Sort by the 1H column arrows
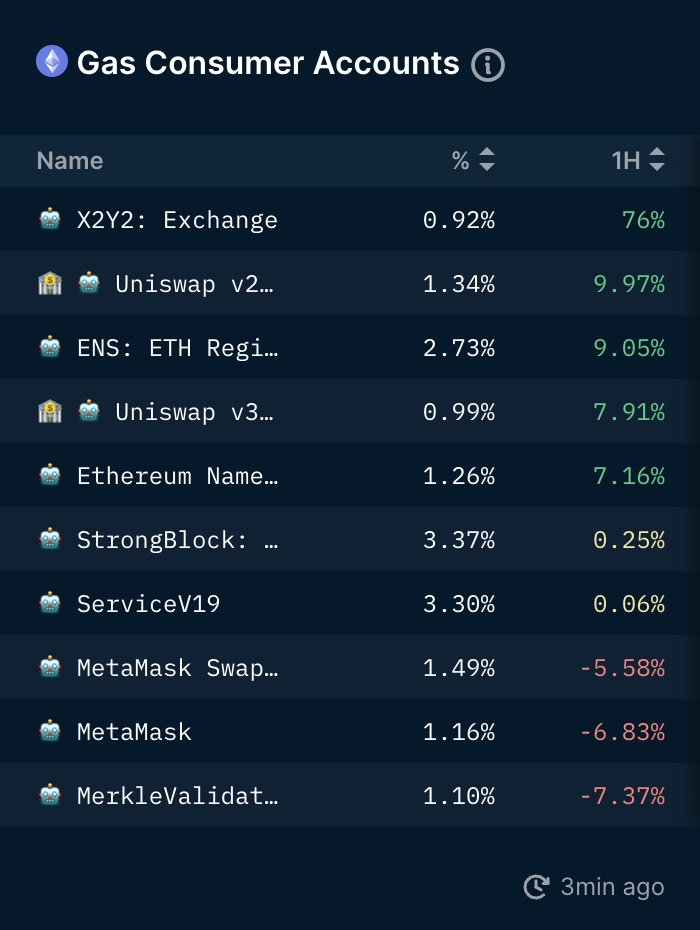Screen dimensions: 700x930 point(656,160)
